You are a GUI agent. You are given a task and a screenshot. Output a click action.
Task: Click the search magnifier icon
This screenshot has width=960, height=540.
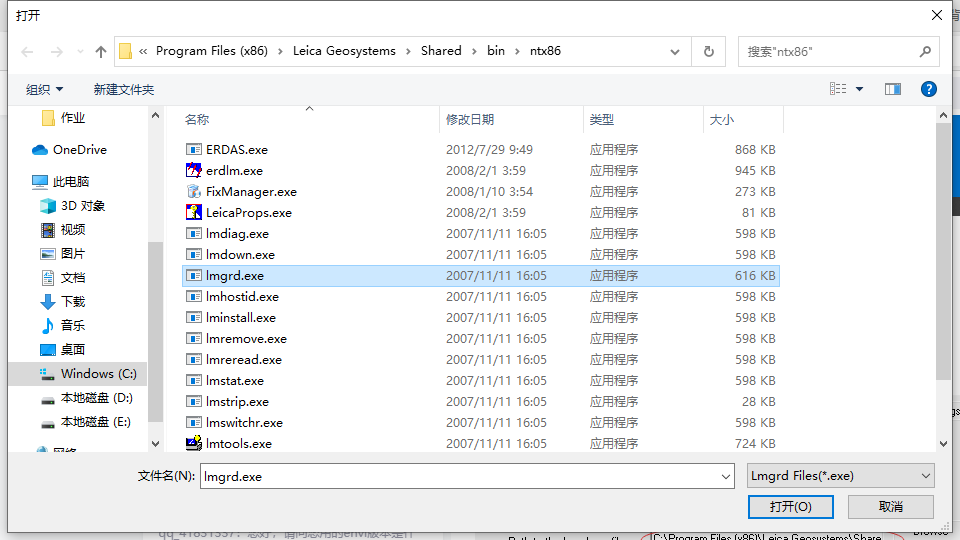pos(925,51)
